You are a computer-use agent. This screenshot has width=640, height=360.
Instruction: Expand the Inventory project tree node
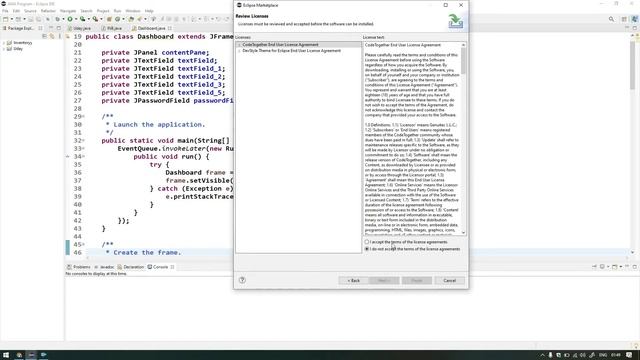(4, 42)
